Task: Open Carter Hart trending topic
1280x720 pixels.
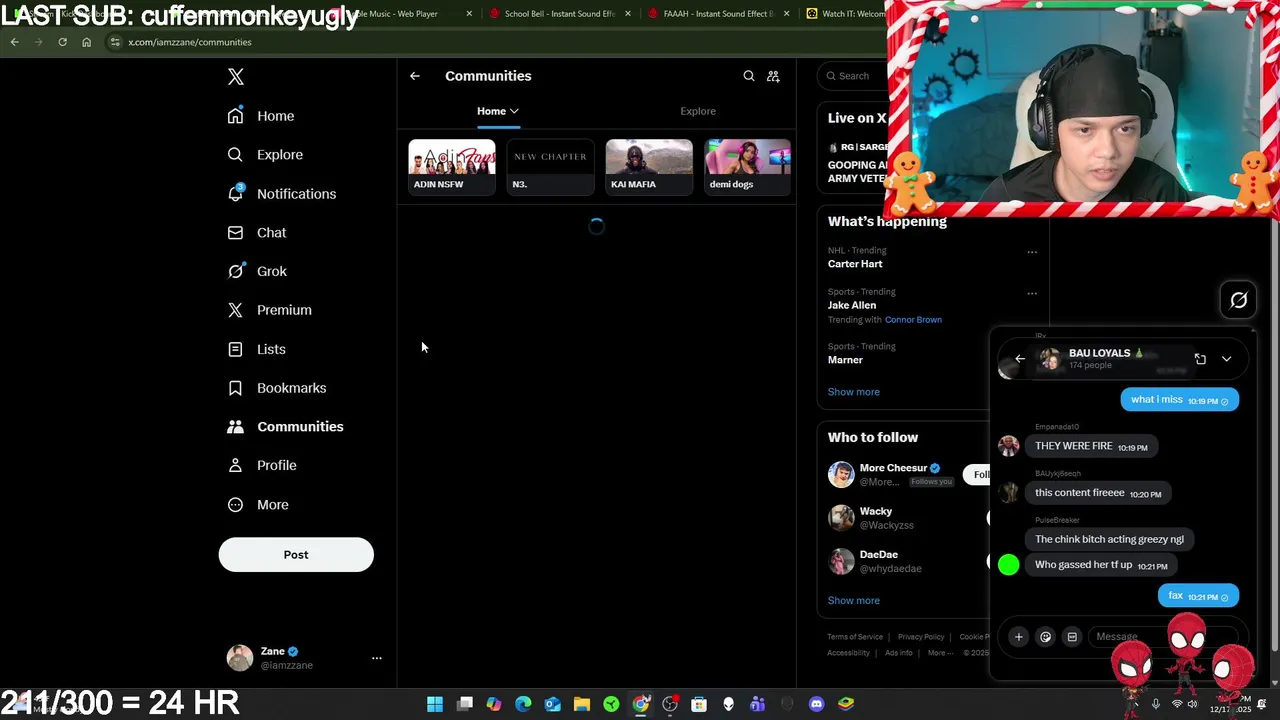Action: pos(855,264)
